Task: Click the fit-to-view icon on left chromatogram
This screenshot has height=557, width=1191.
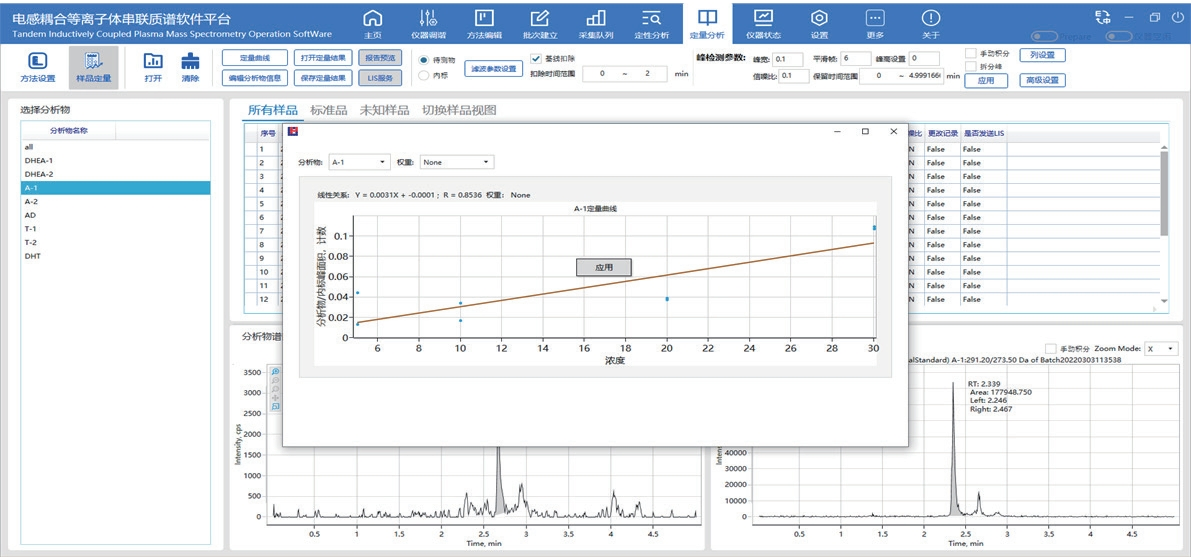Action: 275,407
